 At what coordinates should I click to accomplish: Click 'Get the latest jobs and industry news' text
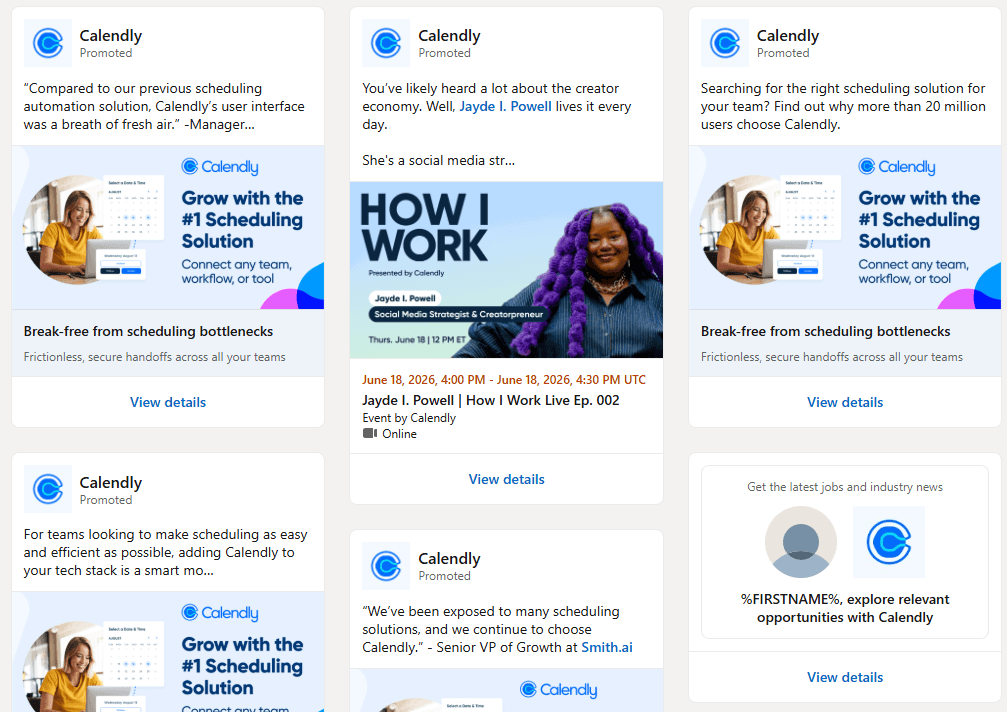(x=845, y=487)
